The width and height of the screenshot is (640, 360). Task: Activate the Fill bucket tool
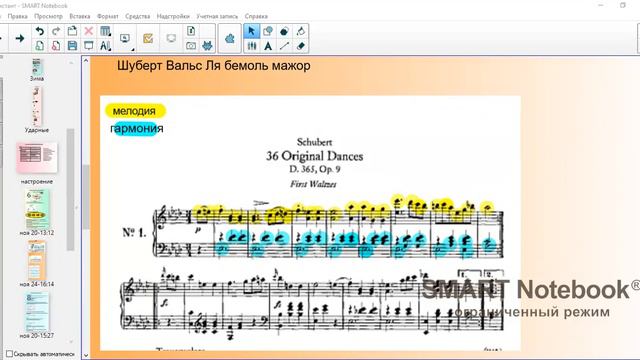tap(301, 31)
